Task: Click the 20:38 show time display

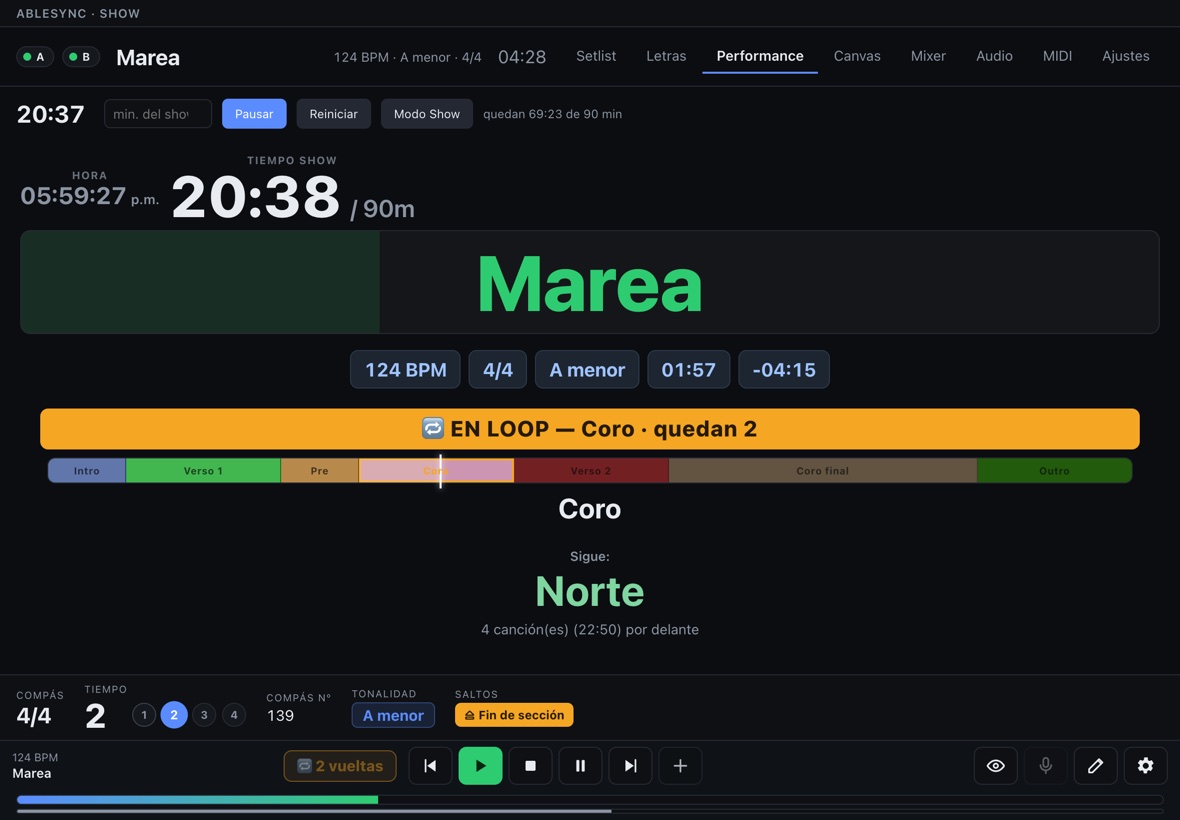Action: click(x=256, y=197)
